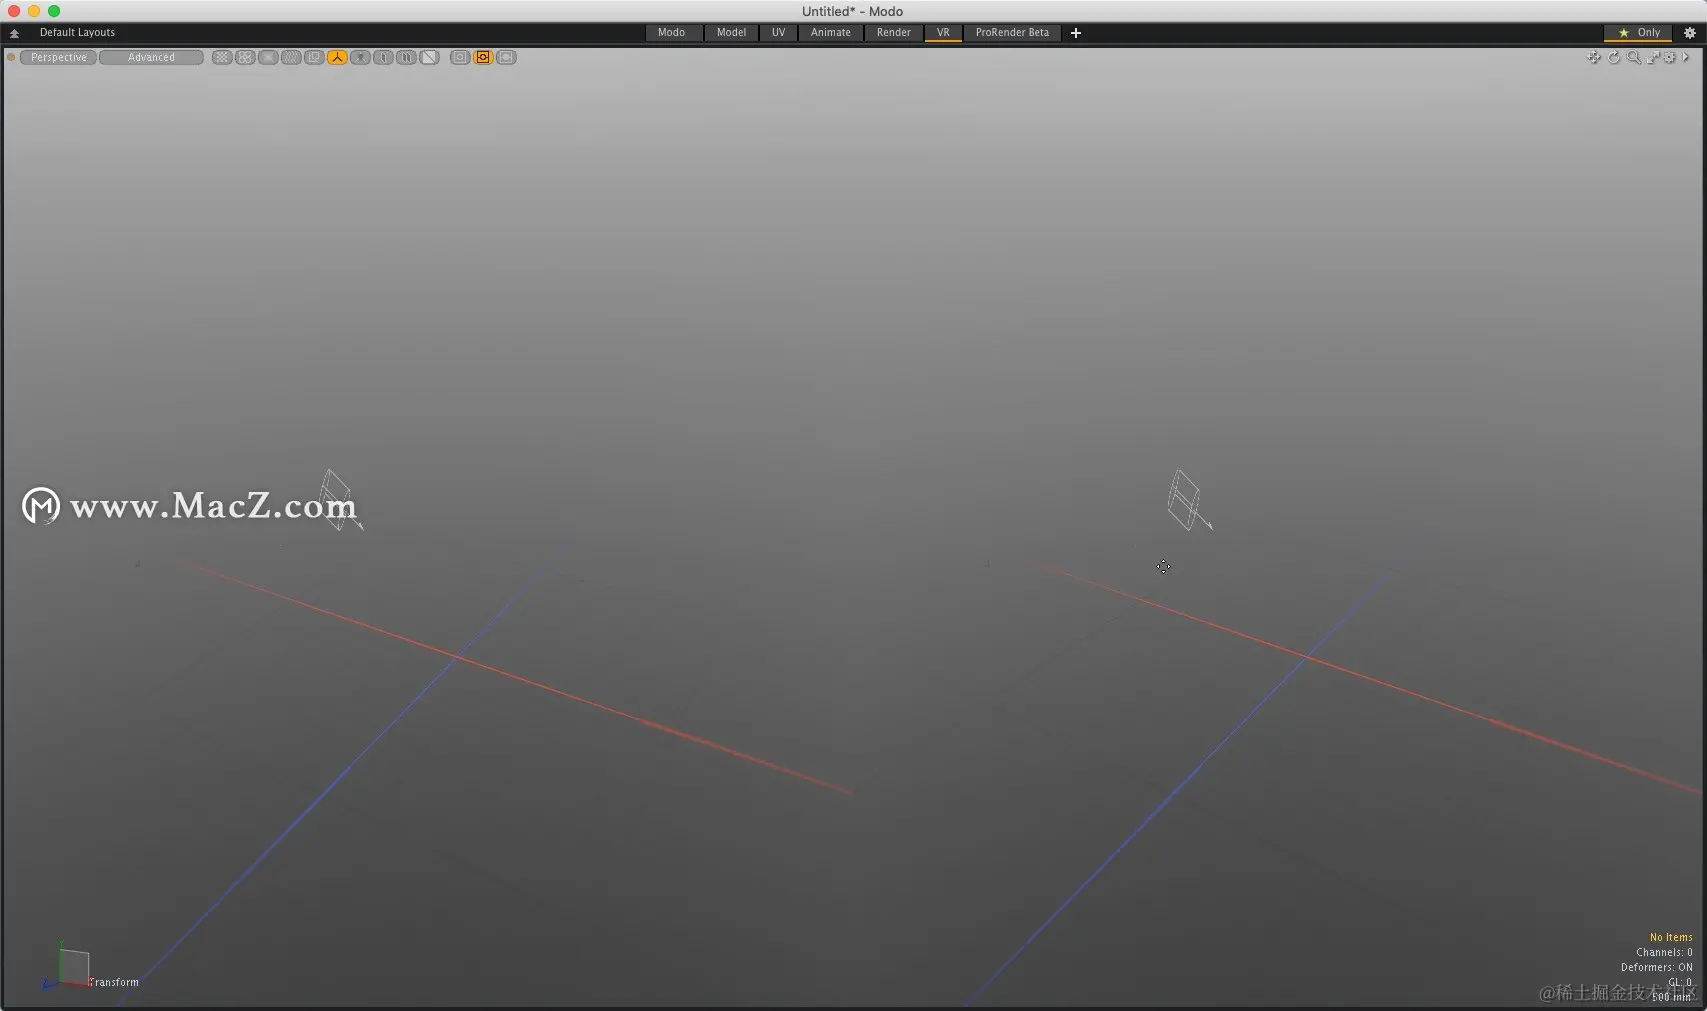Viewport: 1707px width, 1011px height.
Task: Toggle the third viewport option icon after Advanced
Action: point(268,58)
